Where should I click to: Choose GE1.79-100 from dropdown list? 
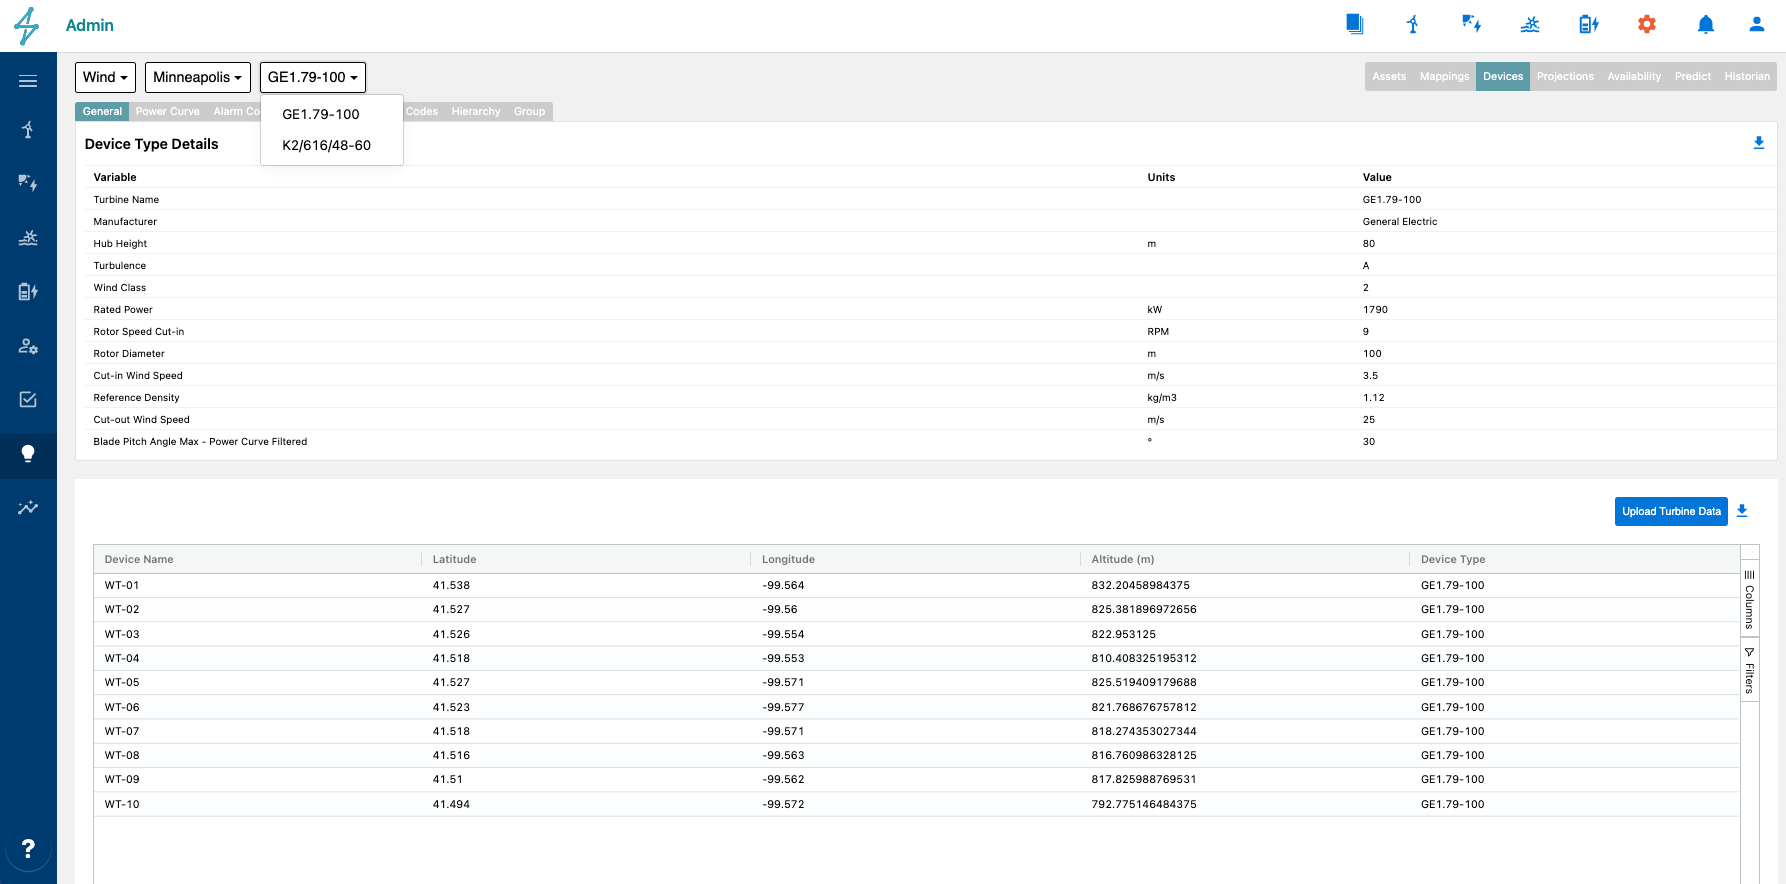(332, 114)
